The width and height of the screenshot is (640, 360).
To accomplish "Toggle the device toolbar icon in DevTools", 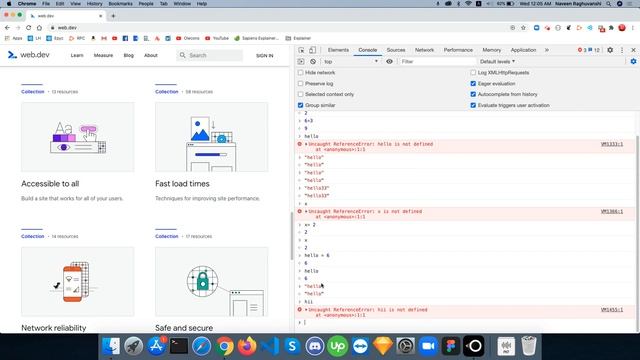I will pos(312,50).
